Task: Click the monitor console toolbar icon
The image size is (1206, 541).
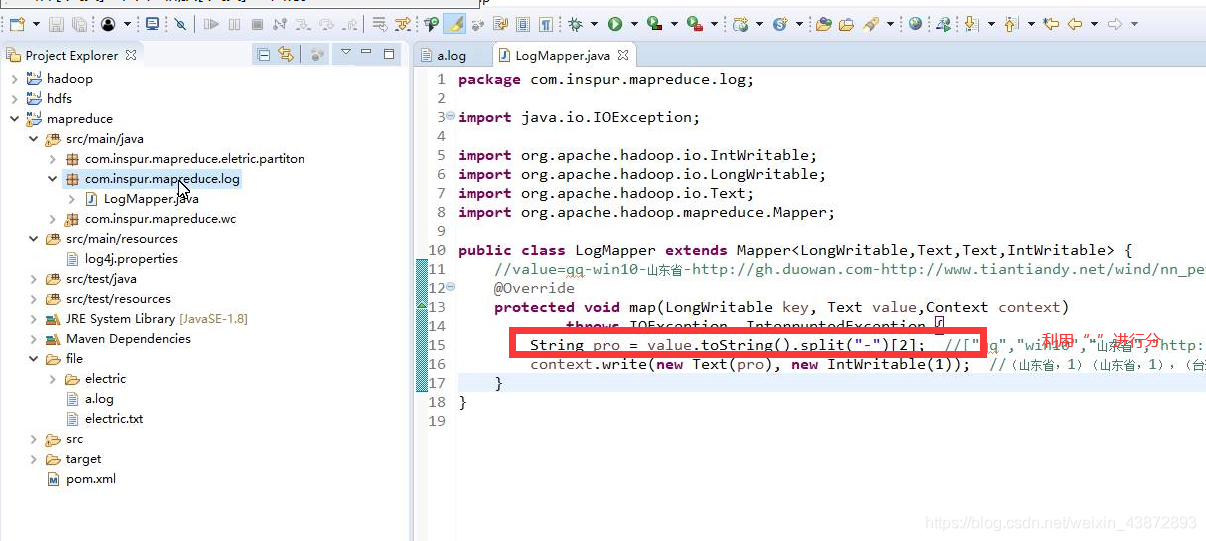Action: tap(152, 24)
